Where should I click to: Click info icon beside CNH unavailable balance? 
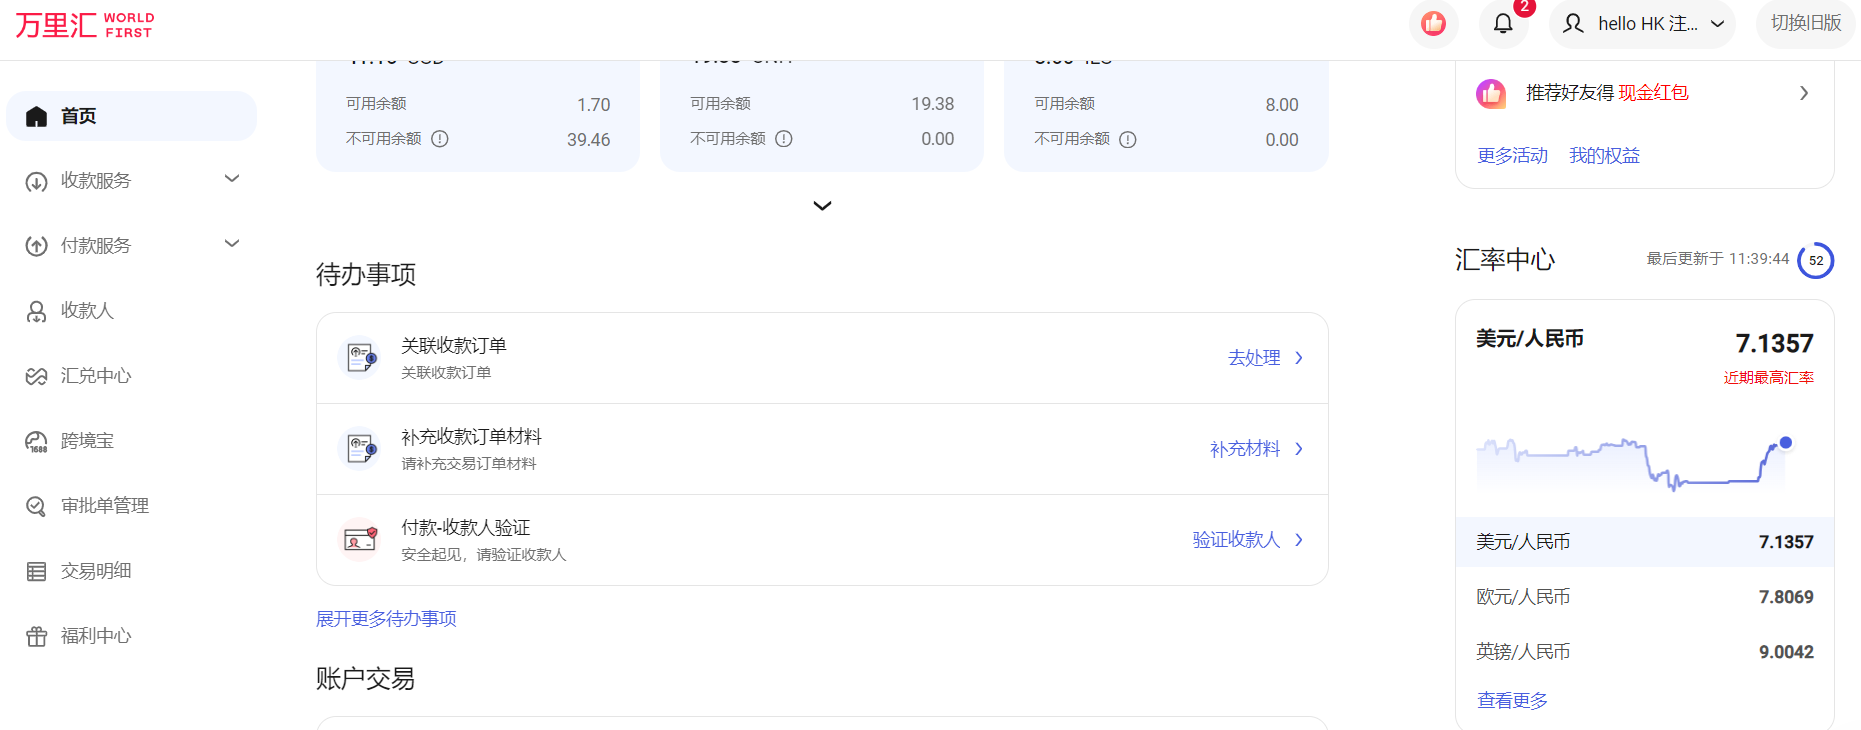click(784, 139)
